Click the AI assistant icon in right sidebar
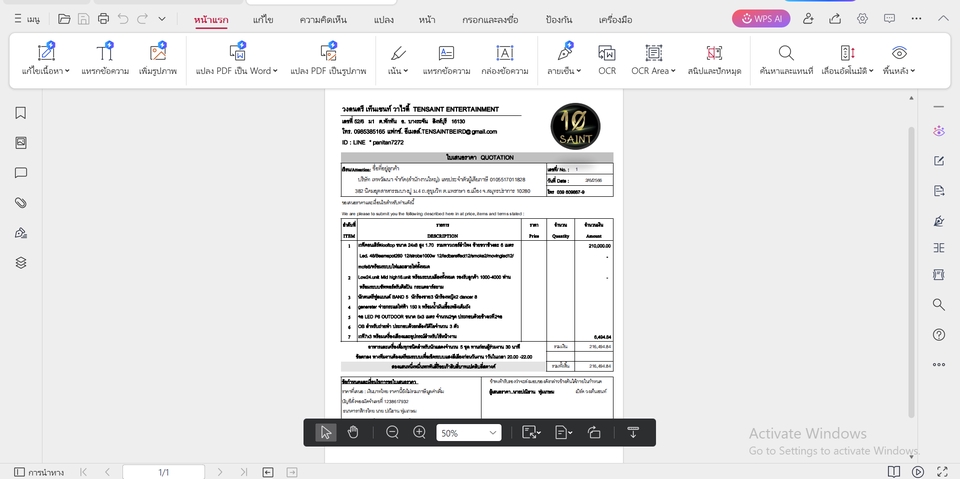Image resolution: width=960 pixels, height=479 pixels. (939, 131)
